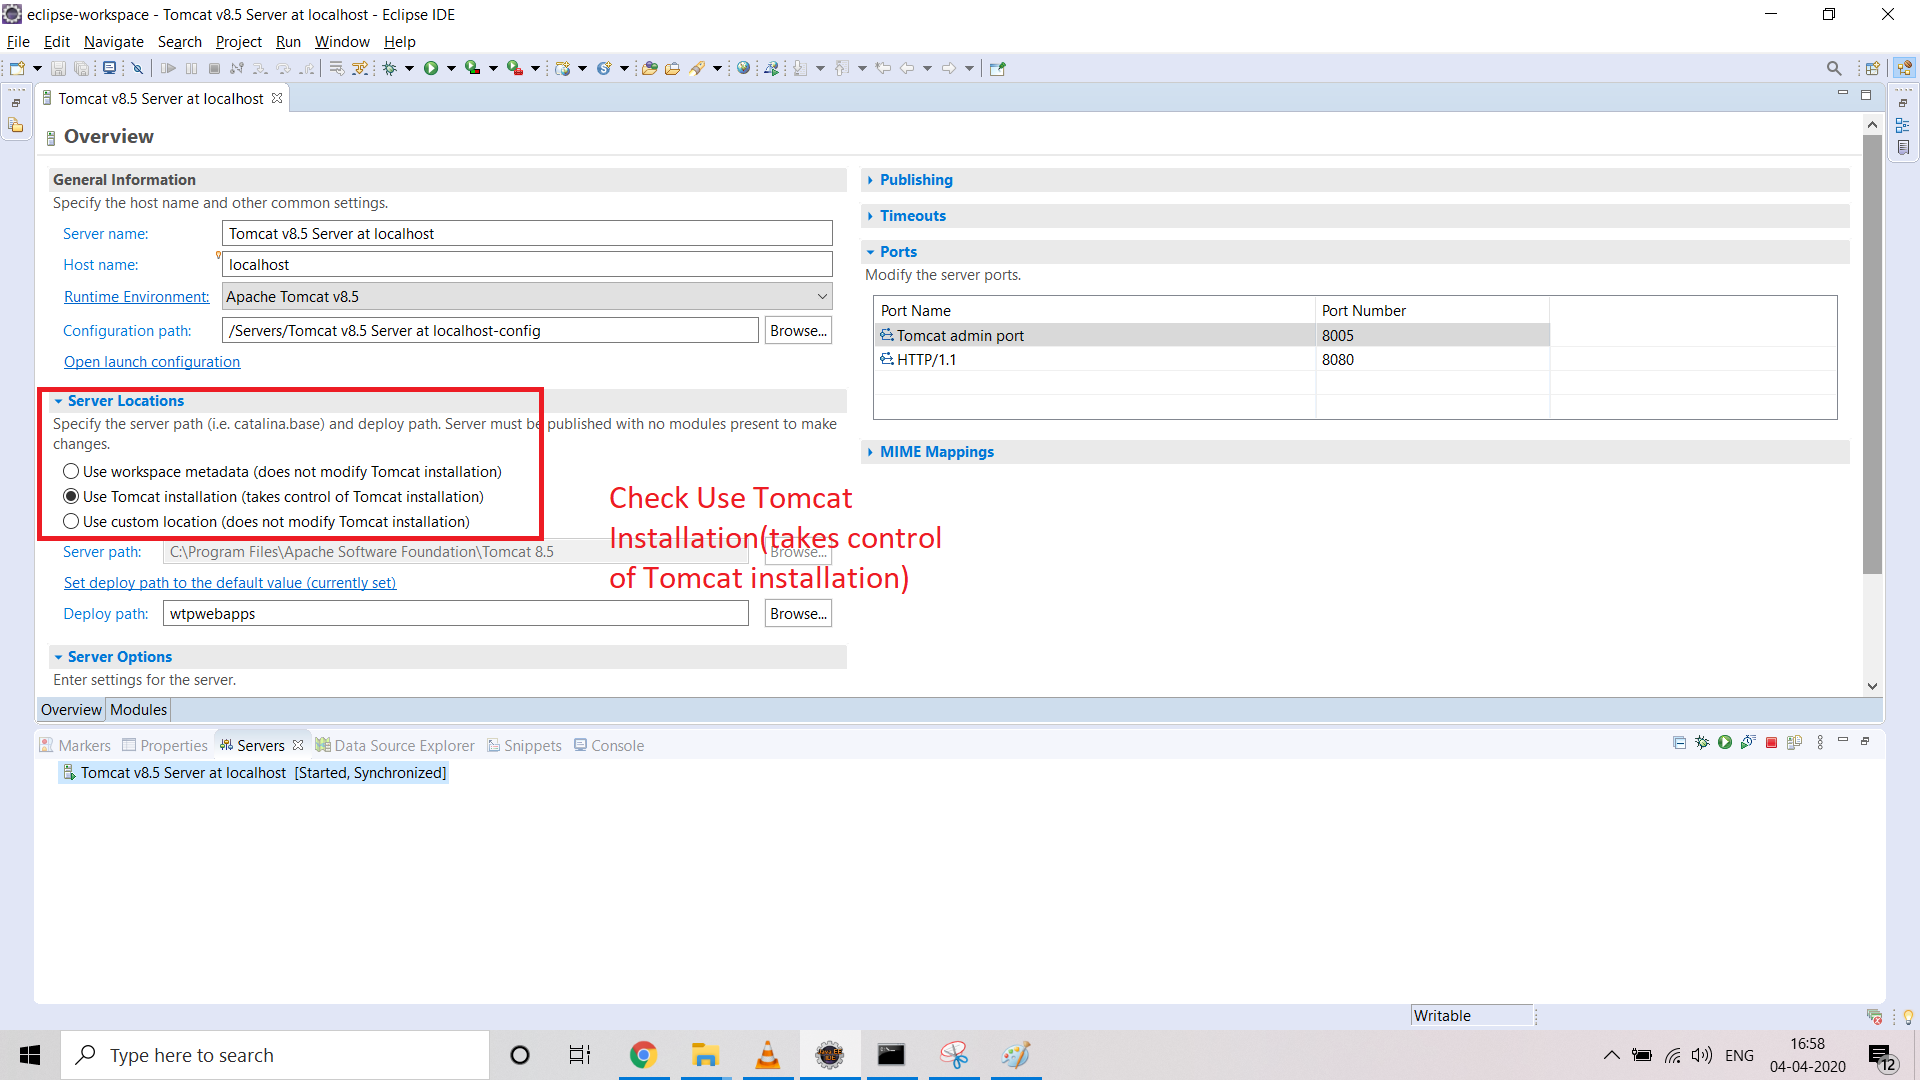Click the Server name input field

pyautogui.click(x=527, y=233)
